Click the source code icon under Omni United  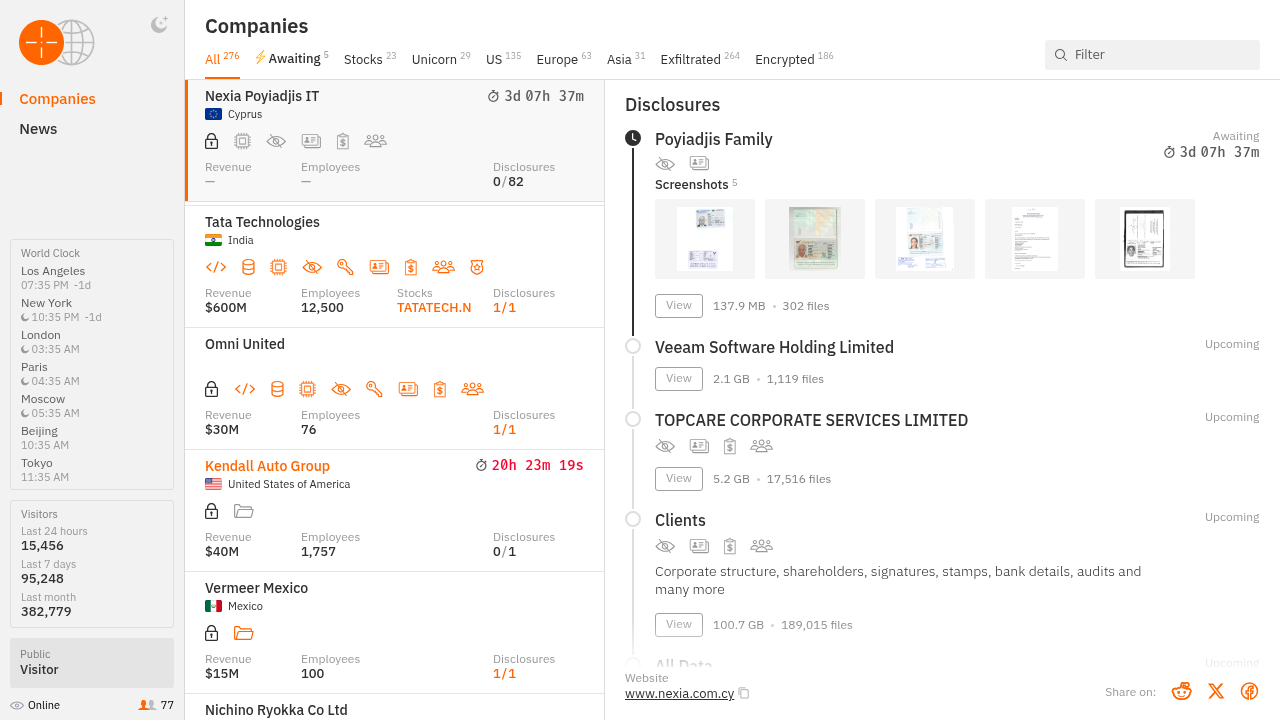(x=245, y=389)
